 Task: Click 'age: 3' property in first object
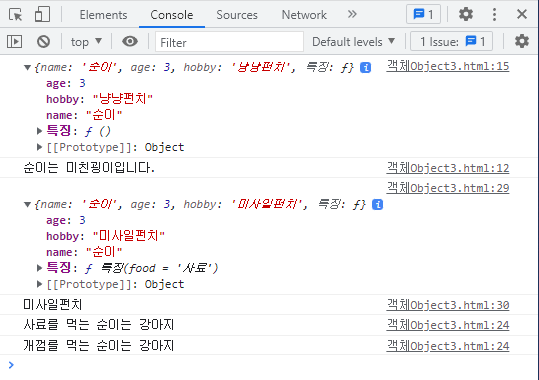coord(66,83)
